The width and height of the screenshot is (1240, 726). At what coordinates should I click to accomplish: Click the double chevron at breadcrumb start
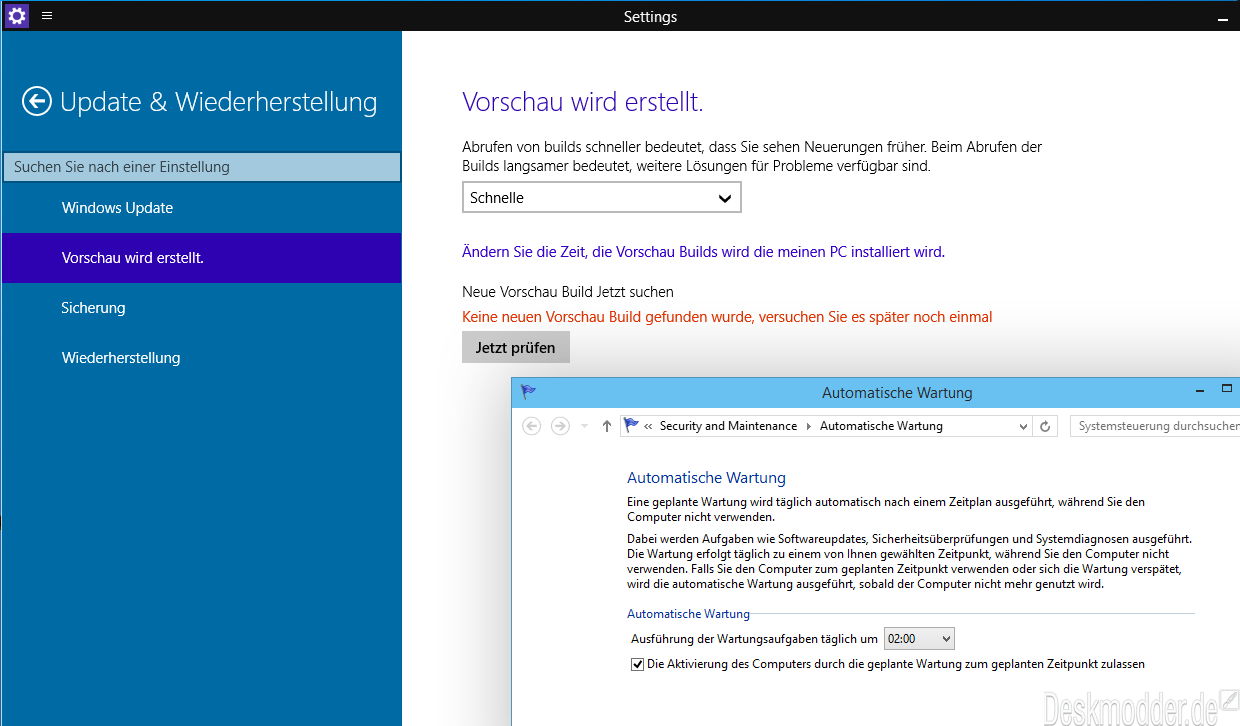648,426
